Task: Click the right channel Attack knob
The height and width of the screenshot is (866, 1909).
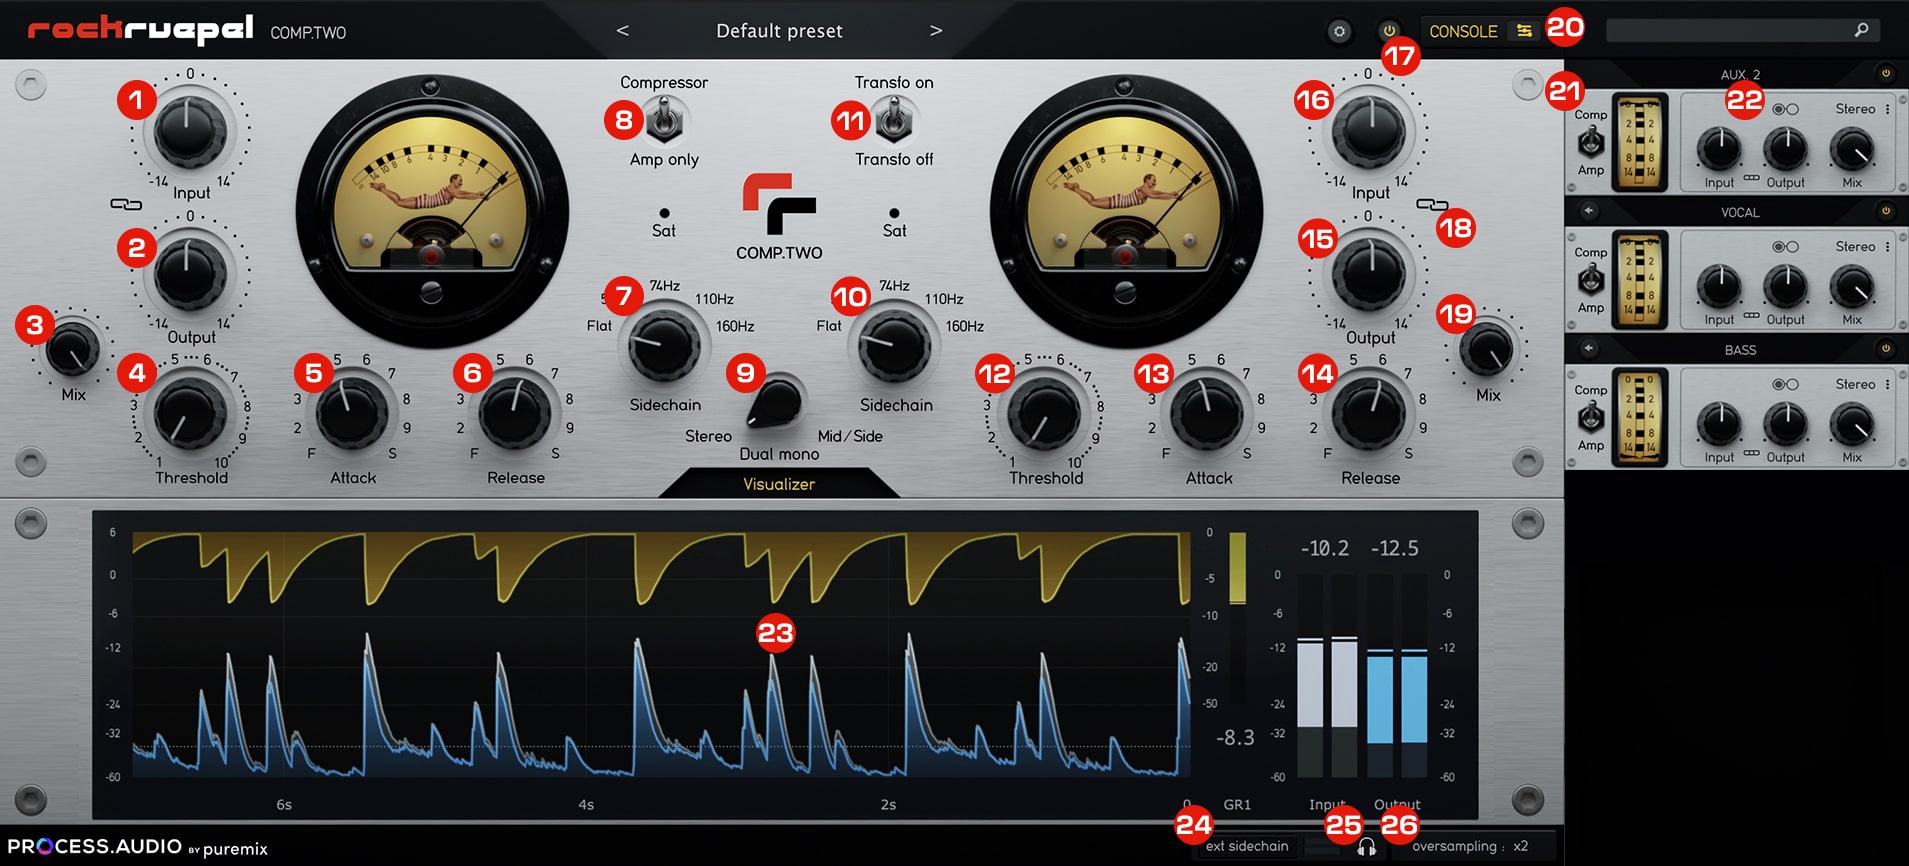Action: (1207, 413)
